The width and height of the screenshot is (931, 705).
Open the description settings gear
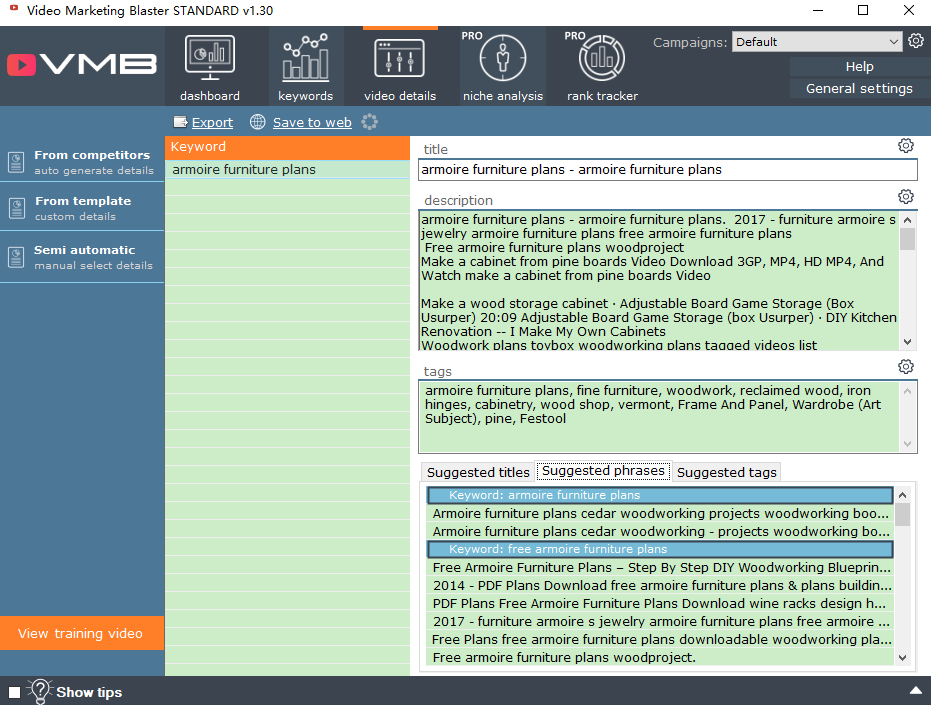906,196
